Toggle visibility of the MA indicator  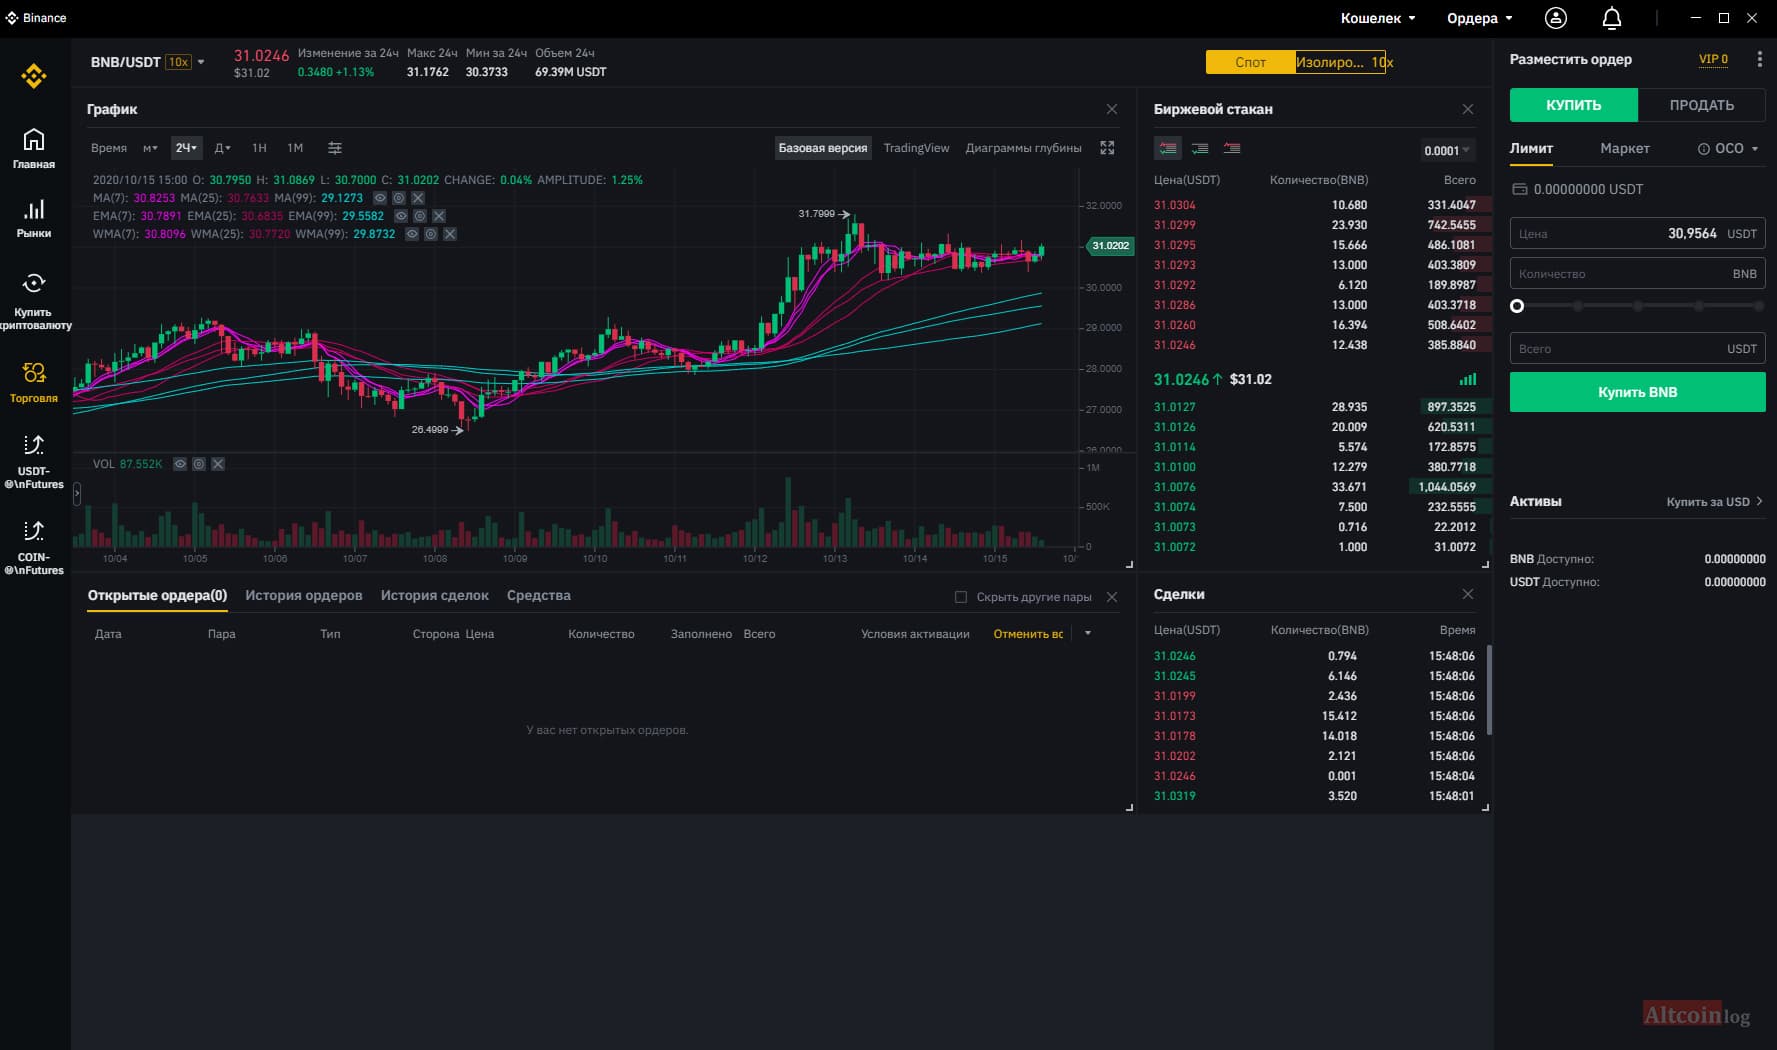click(380, 198)
